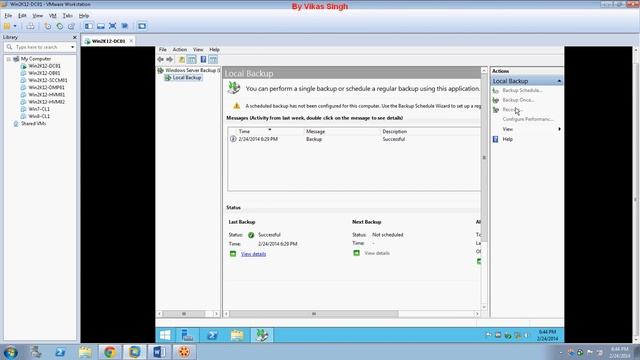Click the full screen mode toolbar icon
Image resolution: width=640 pixels, height=360 pixels.
[113, 26]
